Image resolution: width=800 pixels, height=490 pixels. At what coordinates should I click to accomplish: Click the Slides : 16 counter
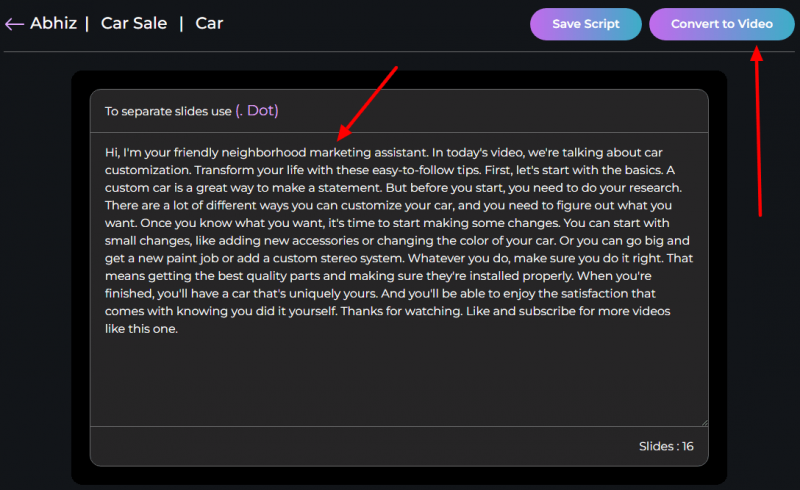(666, 446)
